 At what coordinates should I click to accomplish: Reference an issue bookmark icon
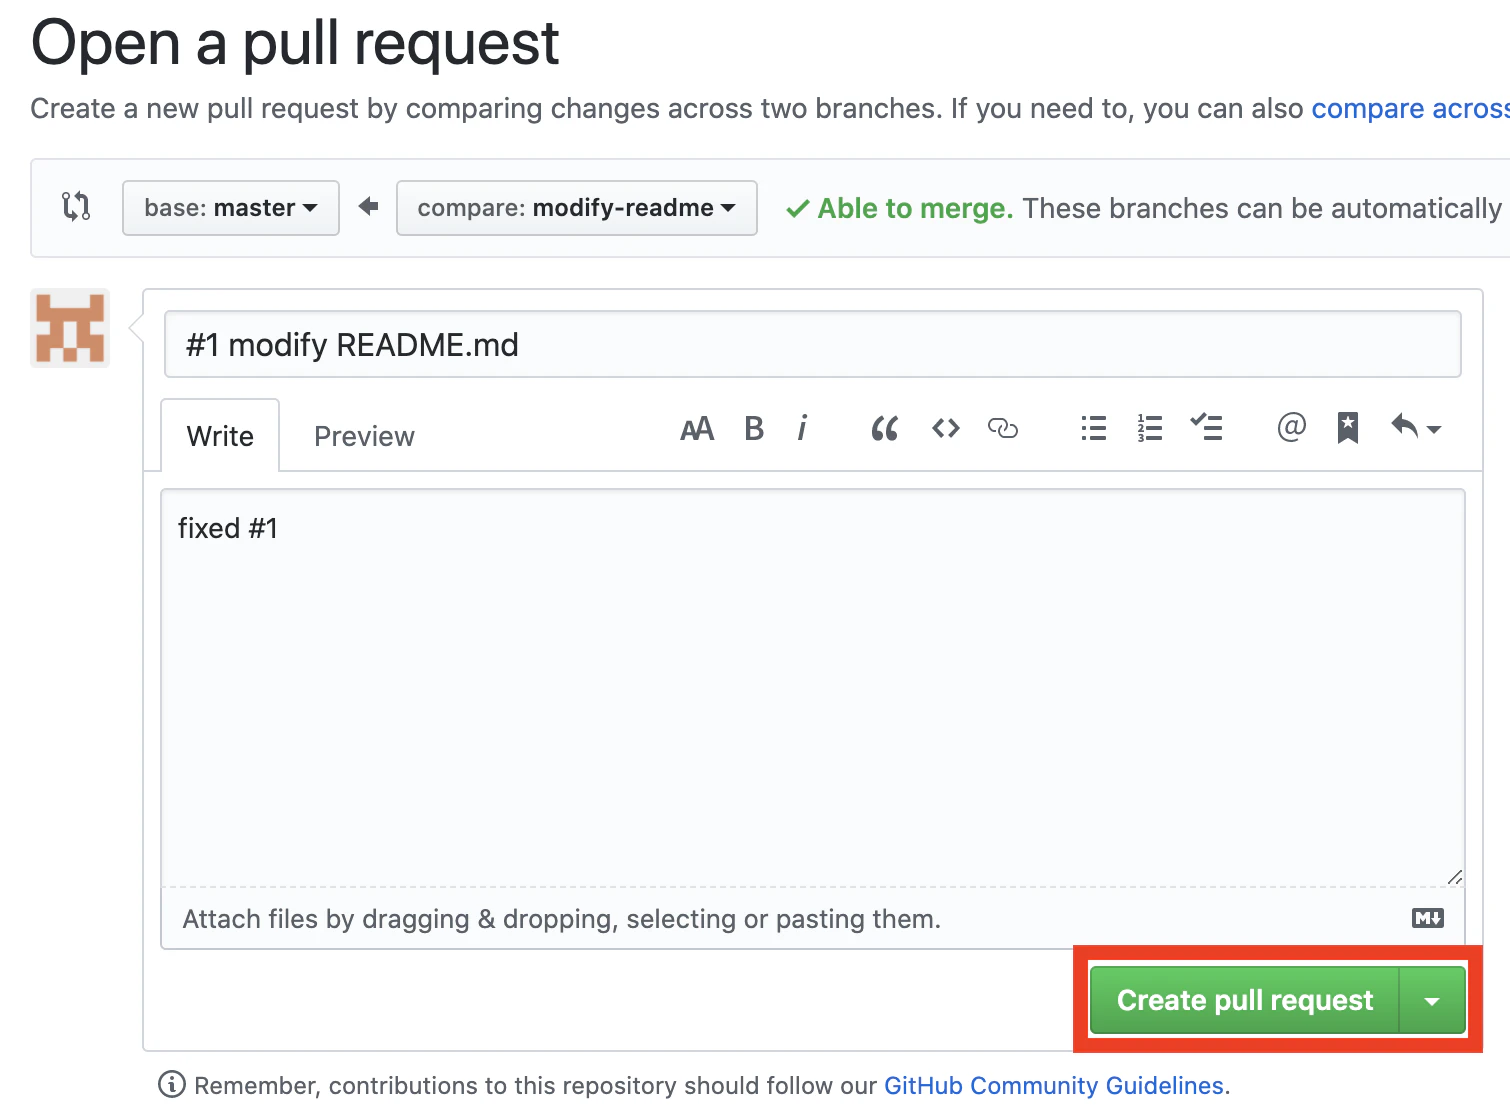(1348, 428)
